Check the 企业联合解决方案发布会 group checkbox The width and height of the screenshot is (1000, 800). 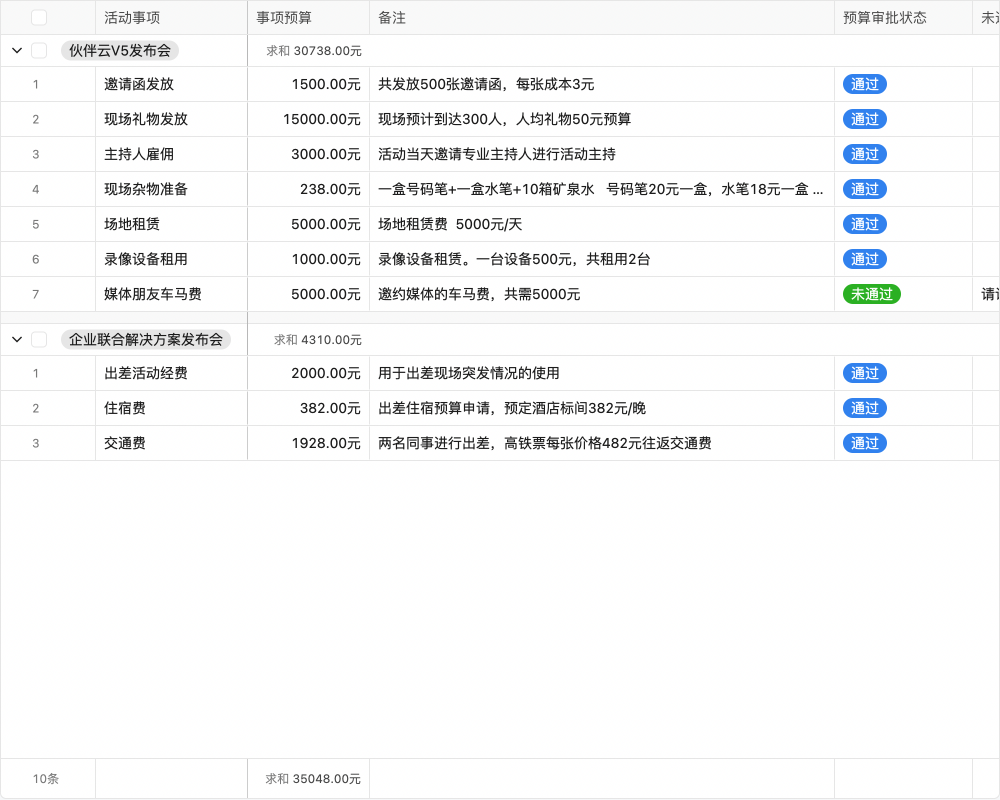39,339
